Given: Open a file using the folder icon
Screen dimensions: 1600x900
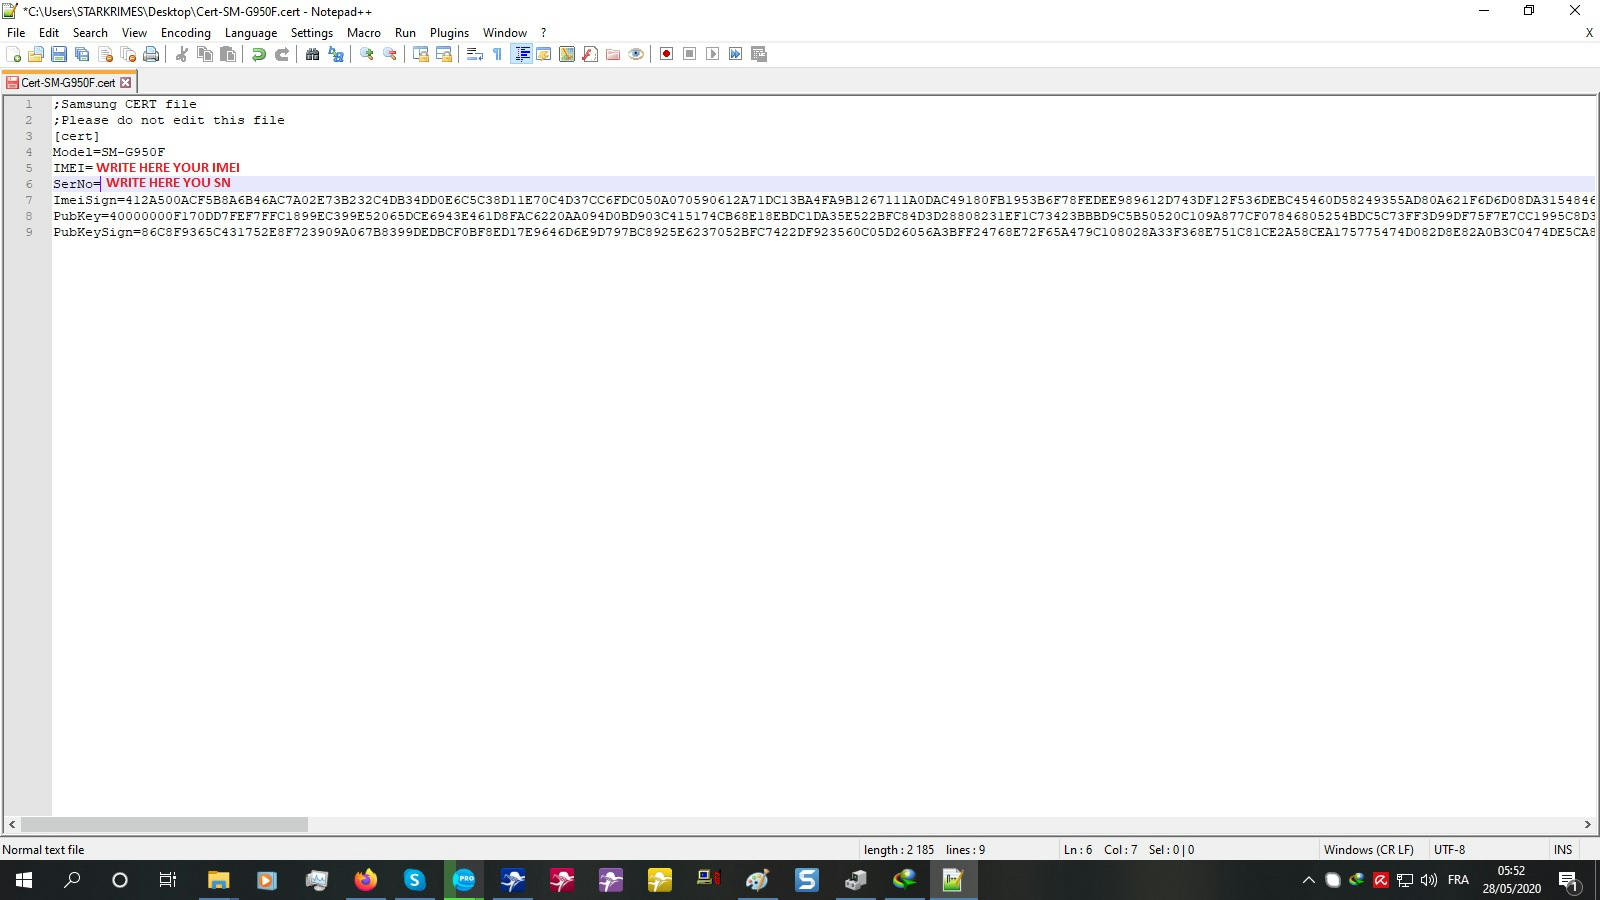Looking at the screenshot, I should click(x=36, y=54).
